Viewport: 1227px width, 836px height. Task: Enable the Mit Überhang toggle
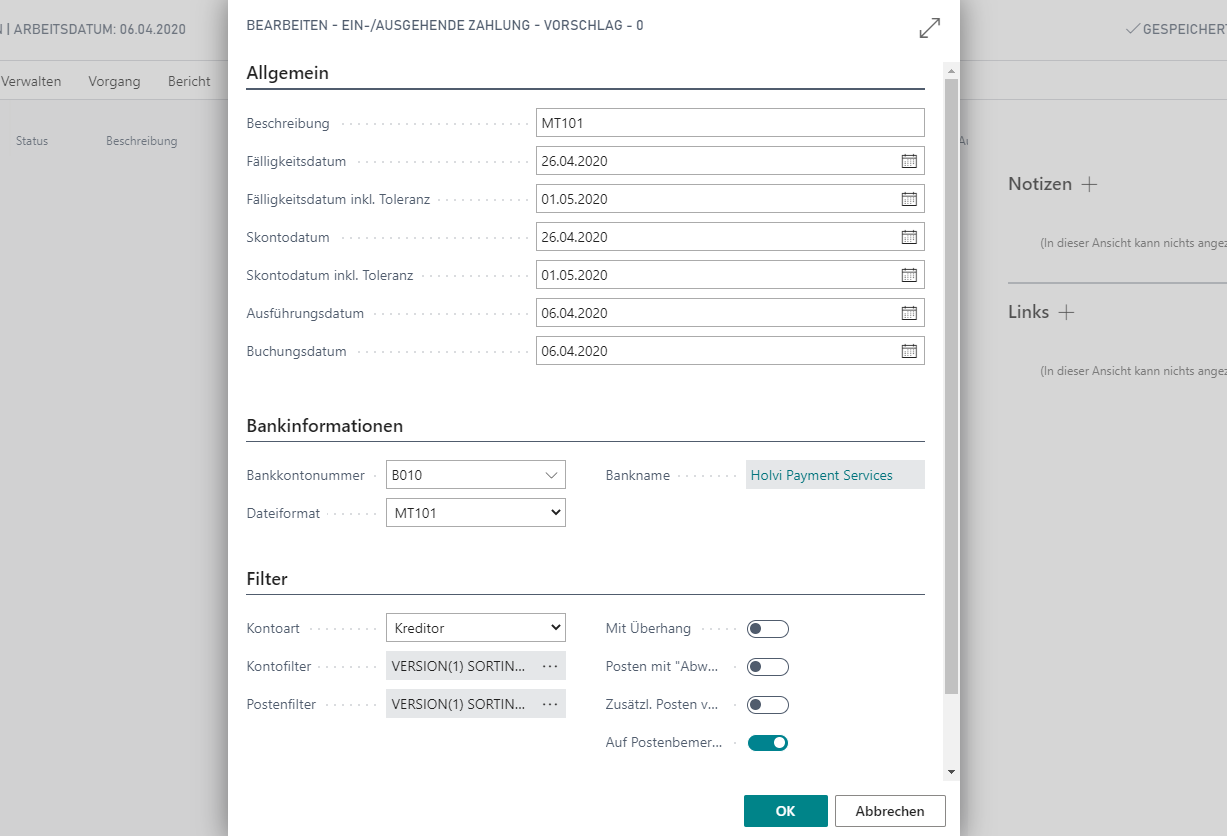pyautogui.click(x=767, y=628)
